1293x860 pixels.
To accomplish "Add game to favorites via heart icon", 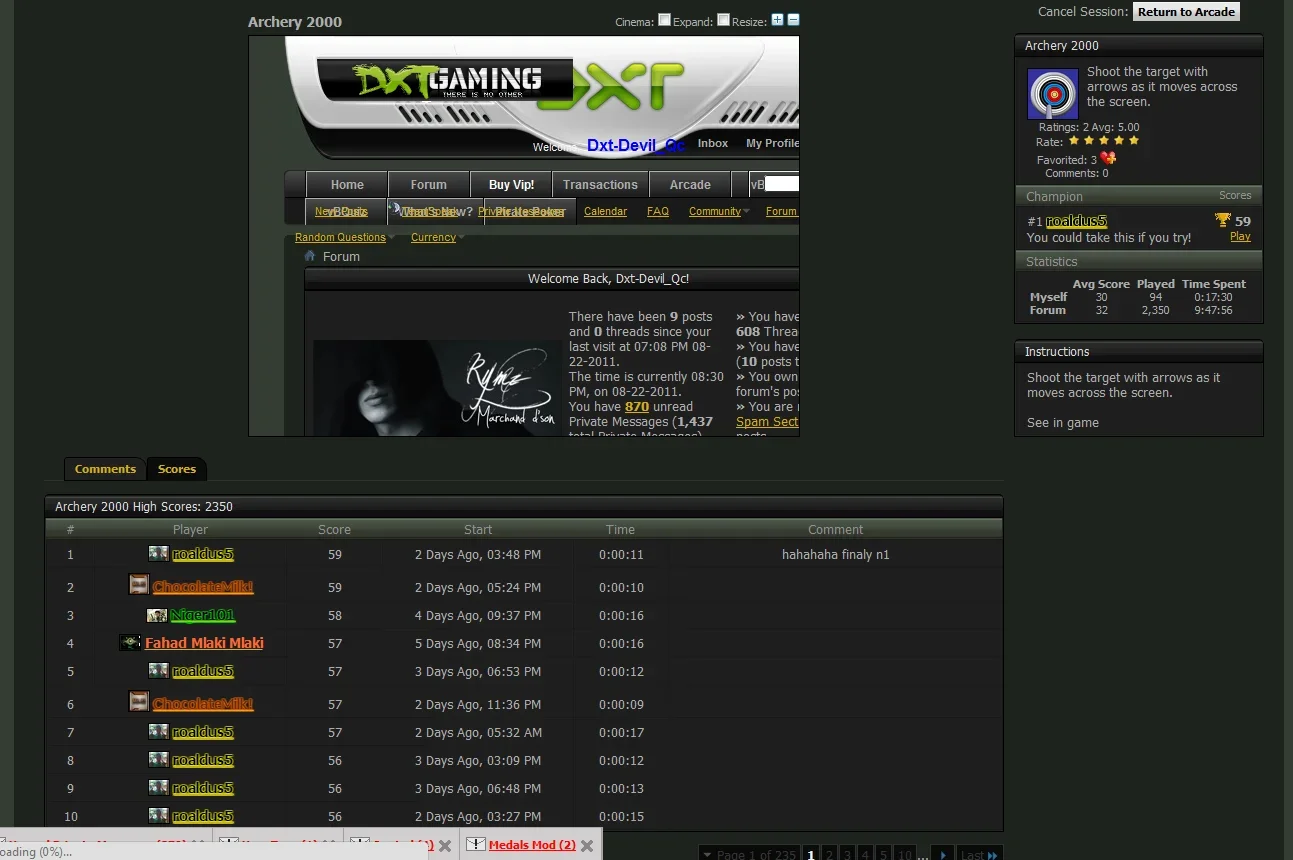I will (1108, 159).
